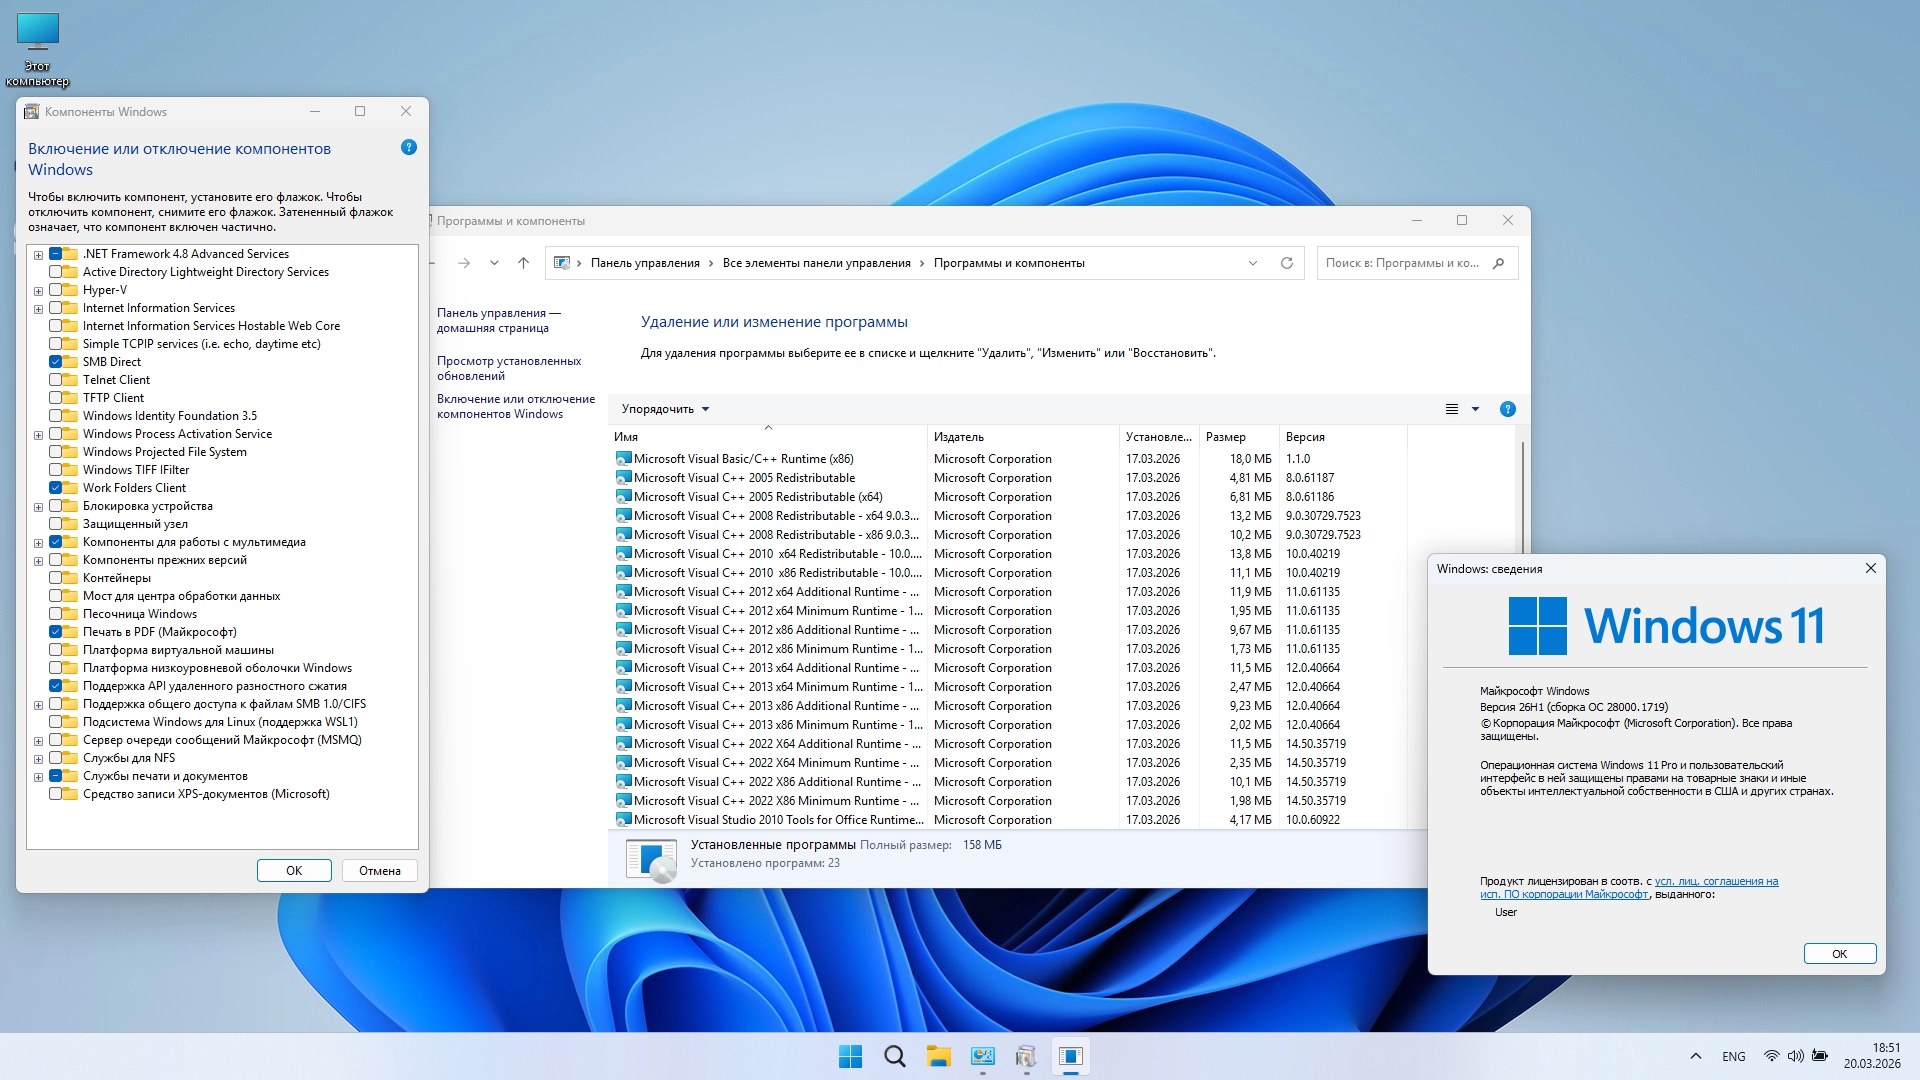Enable the Telnet Client checkbox

[x=56, y=380]
